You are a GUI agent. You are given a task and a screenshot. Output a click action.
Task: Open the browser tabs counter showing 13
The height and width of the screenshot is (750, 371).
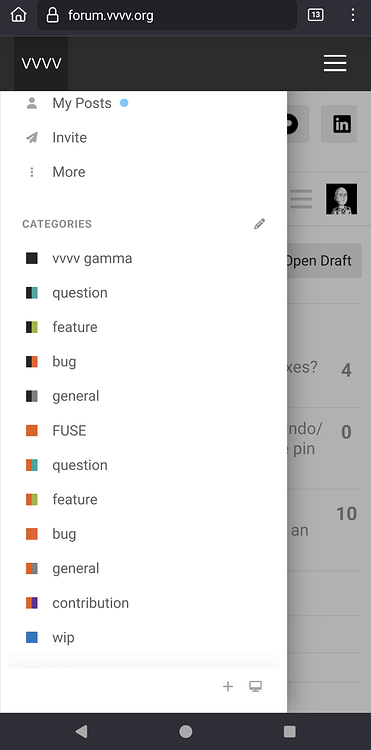click(316, 15)
